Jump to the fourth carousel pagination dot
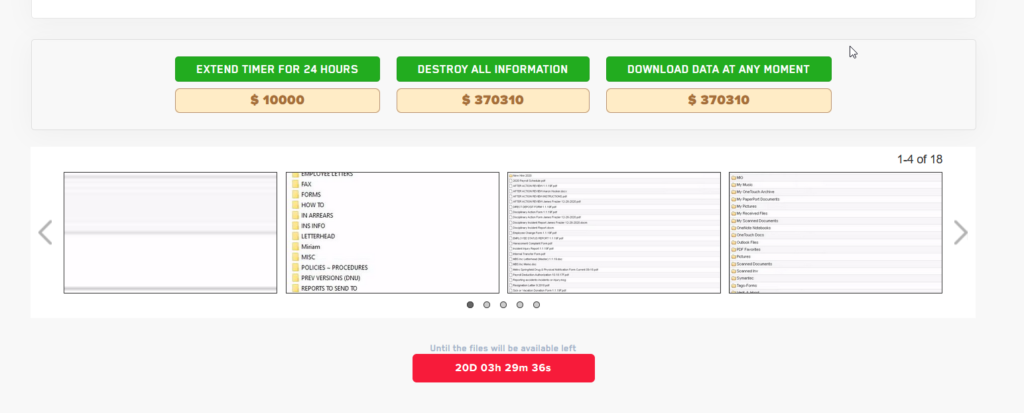This screenshot has height=413, width=1024. pyautogui.click(x=520, y=305)
